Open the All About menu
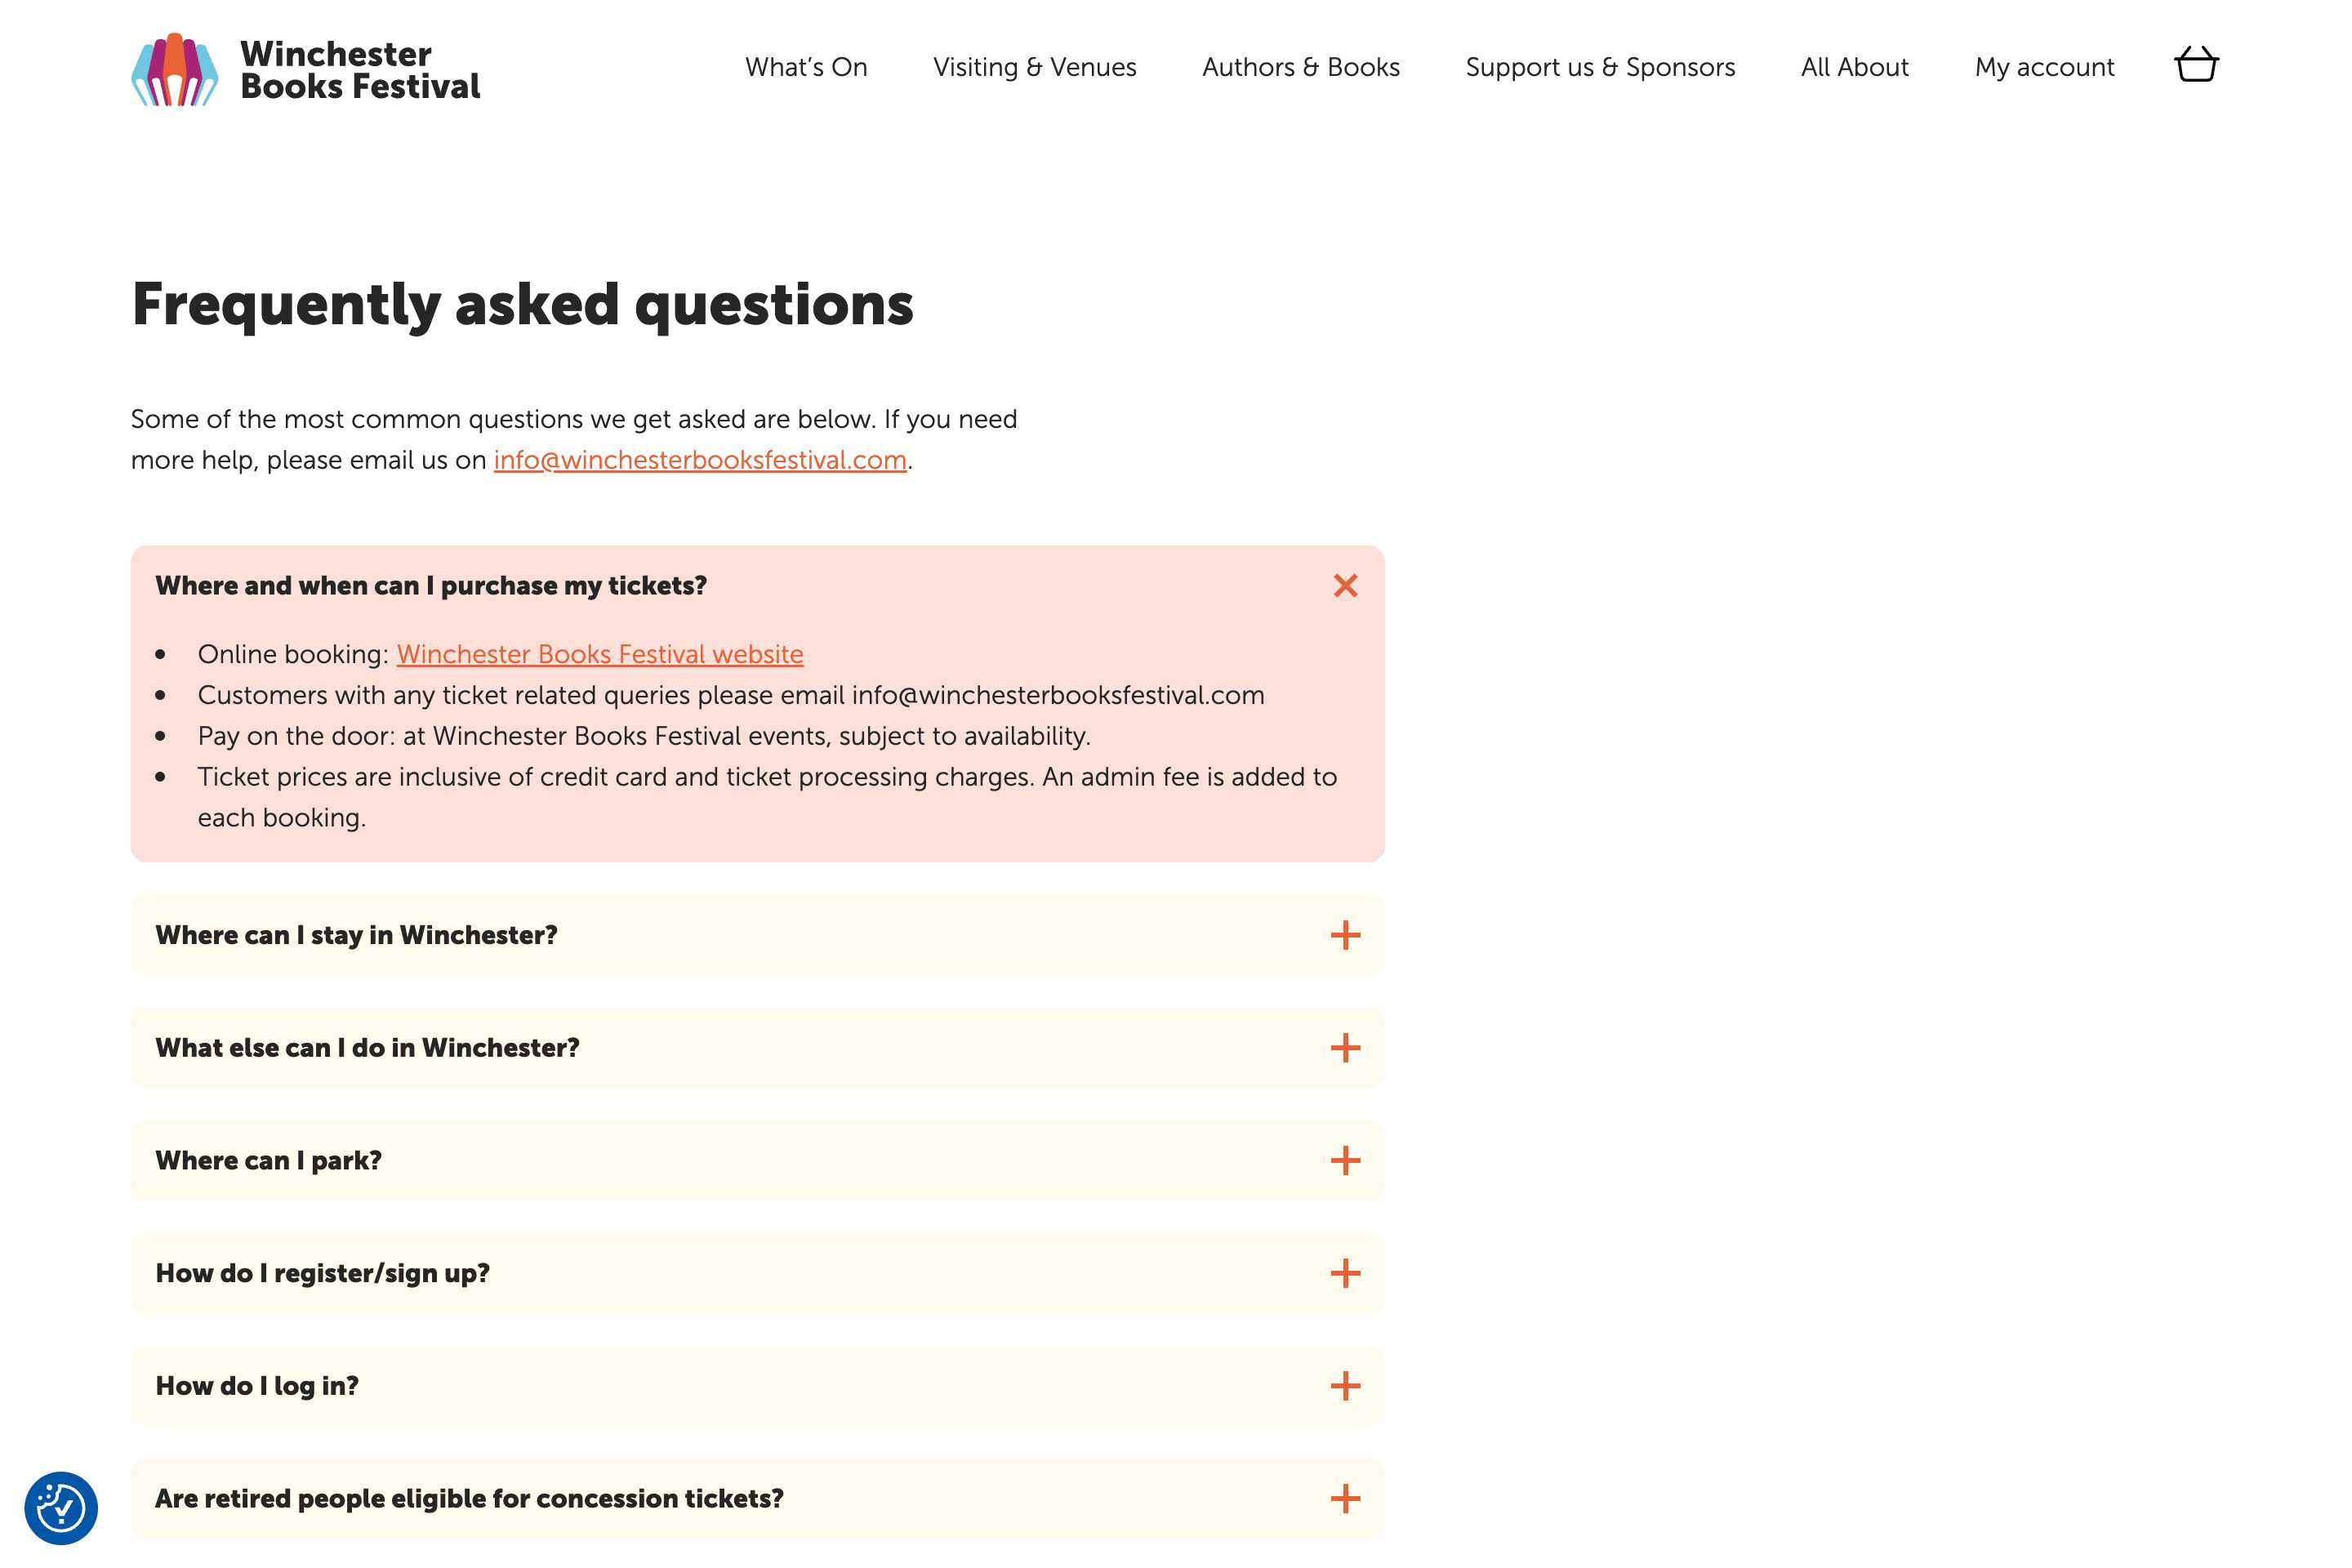The width and height of the screenshot is (2352, 1568). click(x=1854, y=67)
